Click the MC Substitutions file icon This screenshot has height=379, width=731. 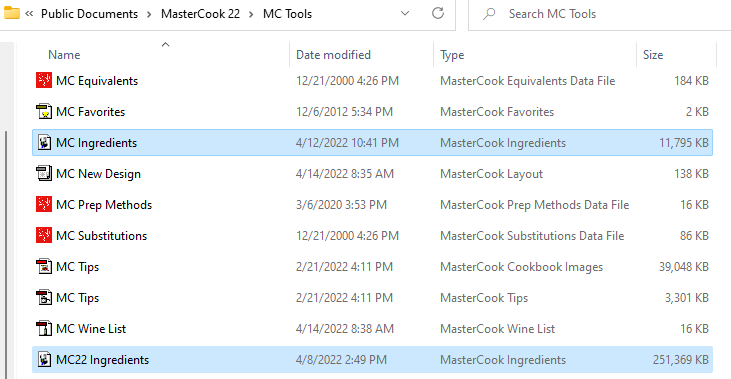44,235
